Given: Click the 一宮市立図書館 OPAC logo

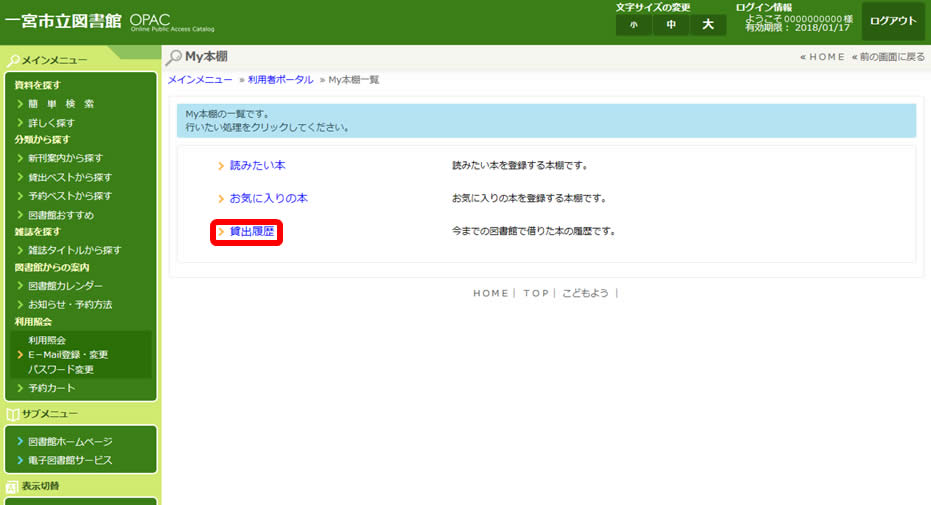Looking at the screenshot, I should [110, 22].
